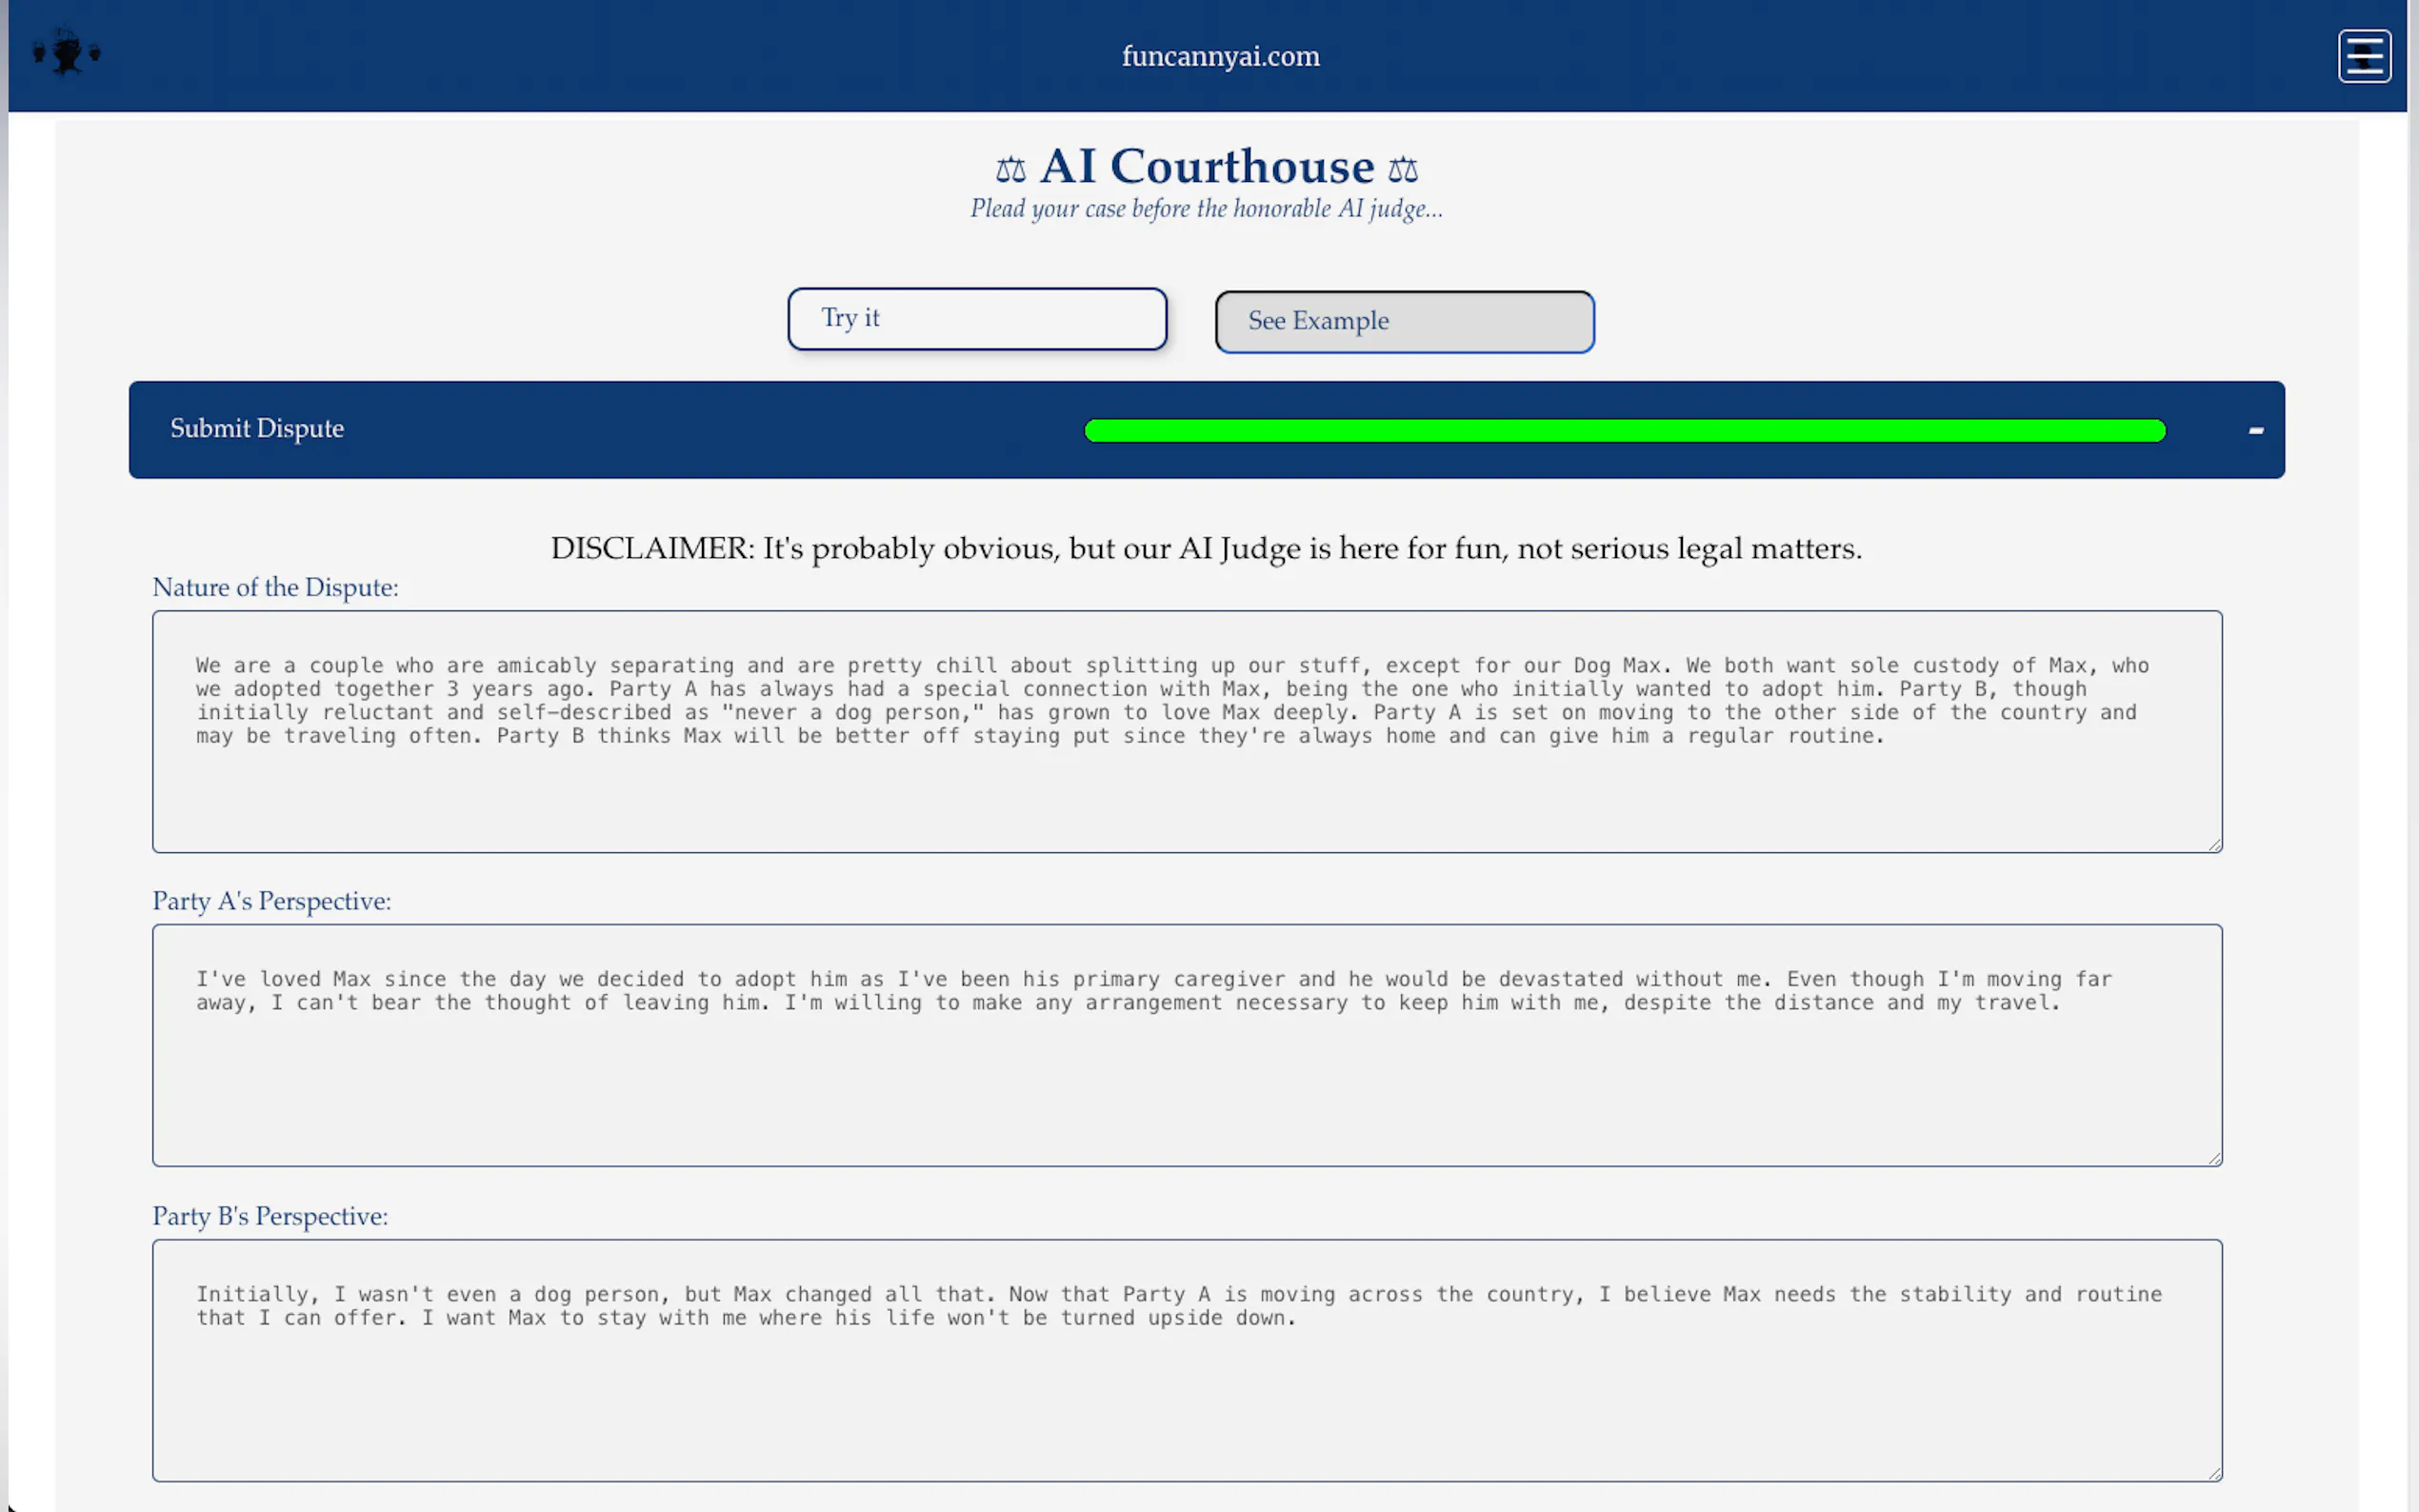The image size is (2419, 1512).
Task: Switch to the Try it tab
Action: tap(976, 319)
